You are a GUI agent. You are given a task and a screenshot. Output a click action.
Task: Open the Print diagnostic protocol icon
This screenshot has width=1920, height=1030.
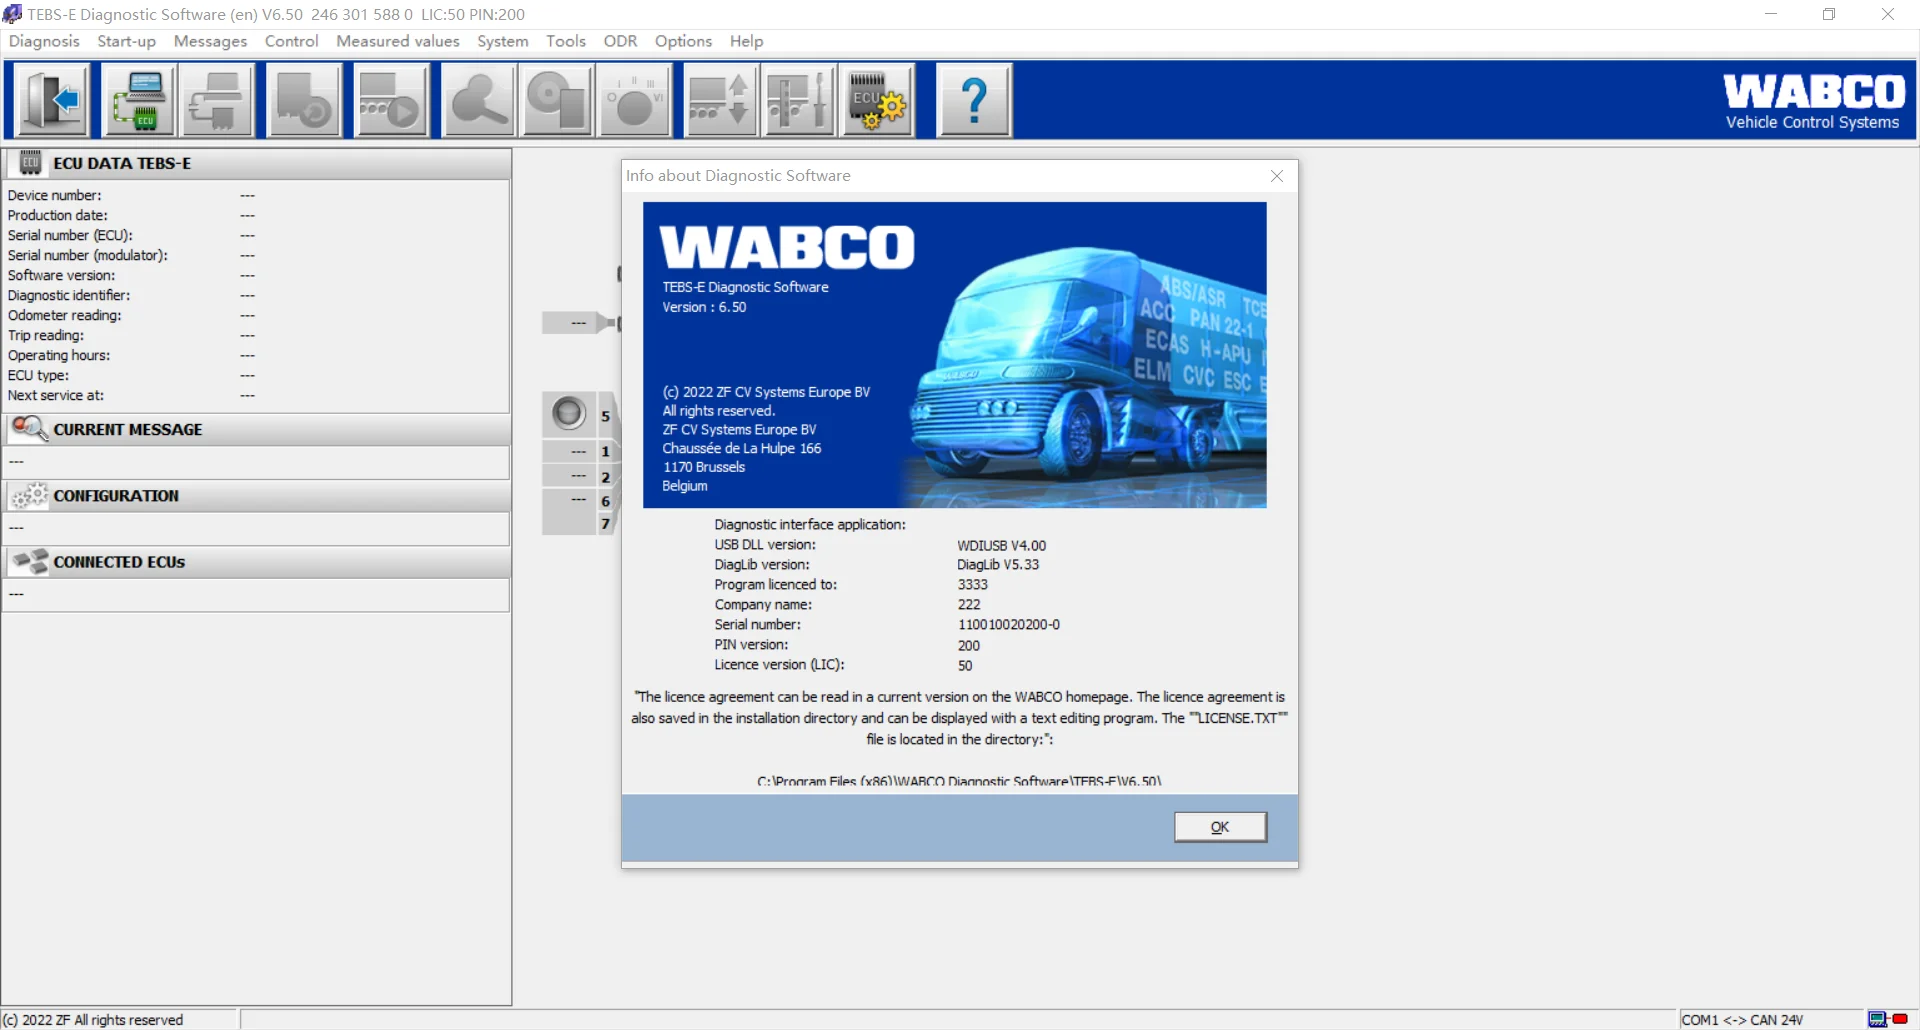[x=218, y=100]
